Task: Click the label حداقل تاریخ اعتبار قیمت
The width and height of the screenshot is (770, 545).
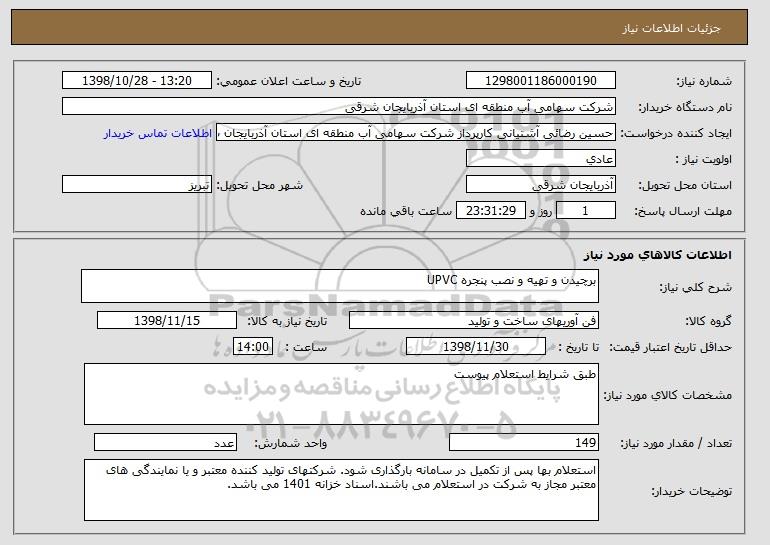Action: (x=670, y=348)
